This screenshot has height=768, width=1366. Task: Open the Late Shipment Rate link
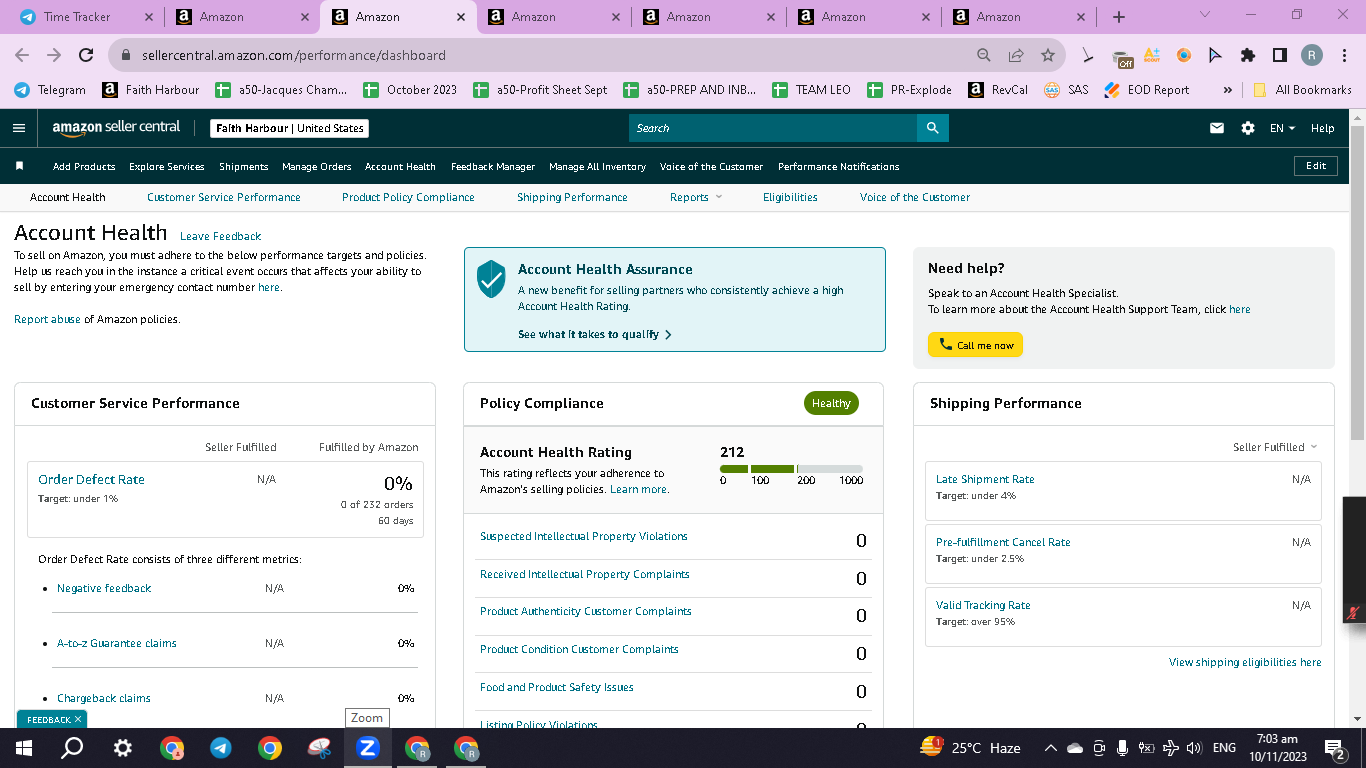pyautogui.click(x=985, y=479)
